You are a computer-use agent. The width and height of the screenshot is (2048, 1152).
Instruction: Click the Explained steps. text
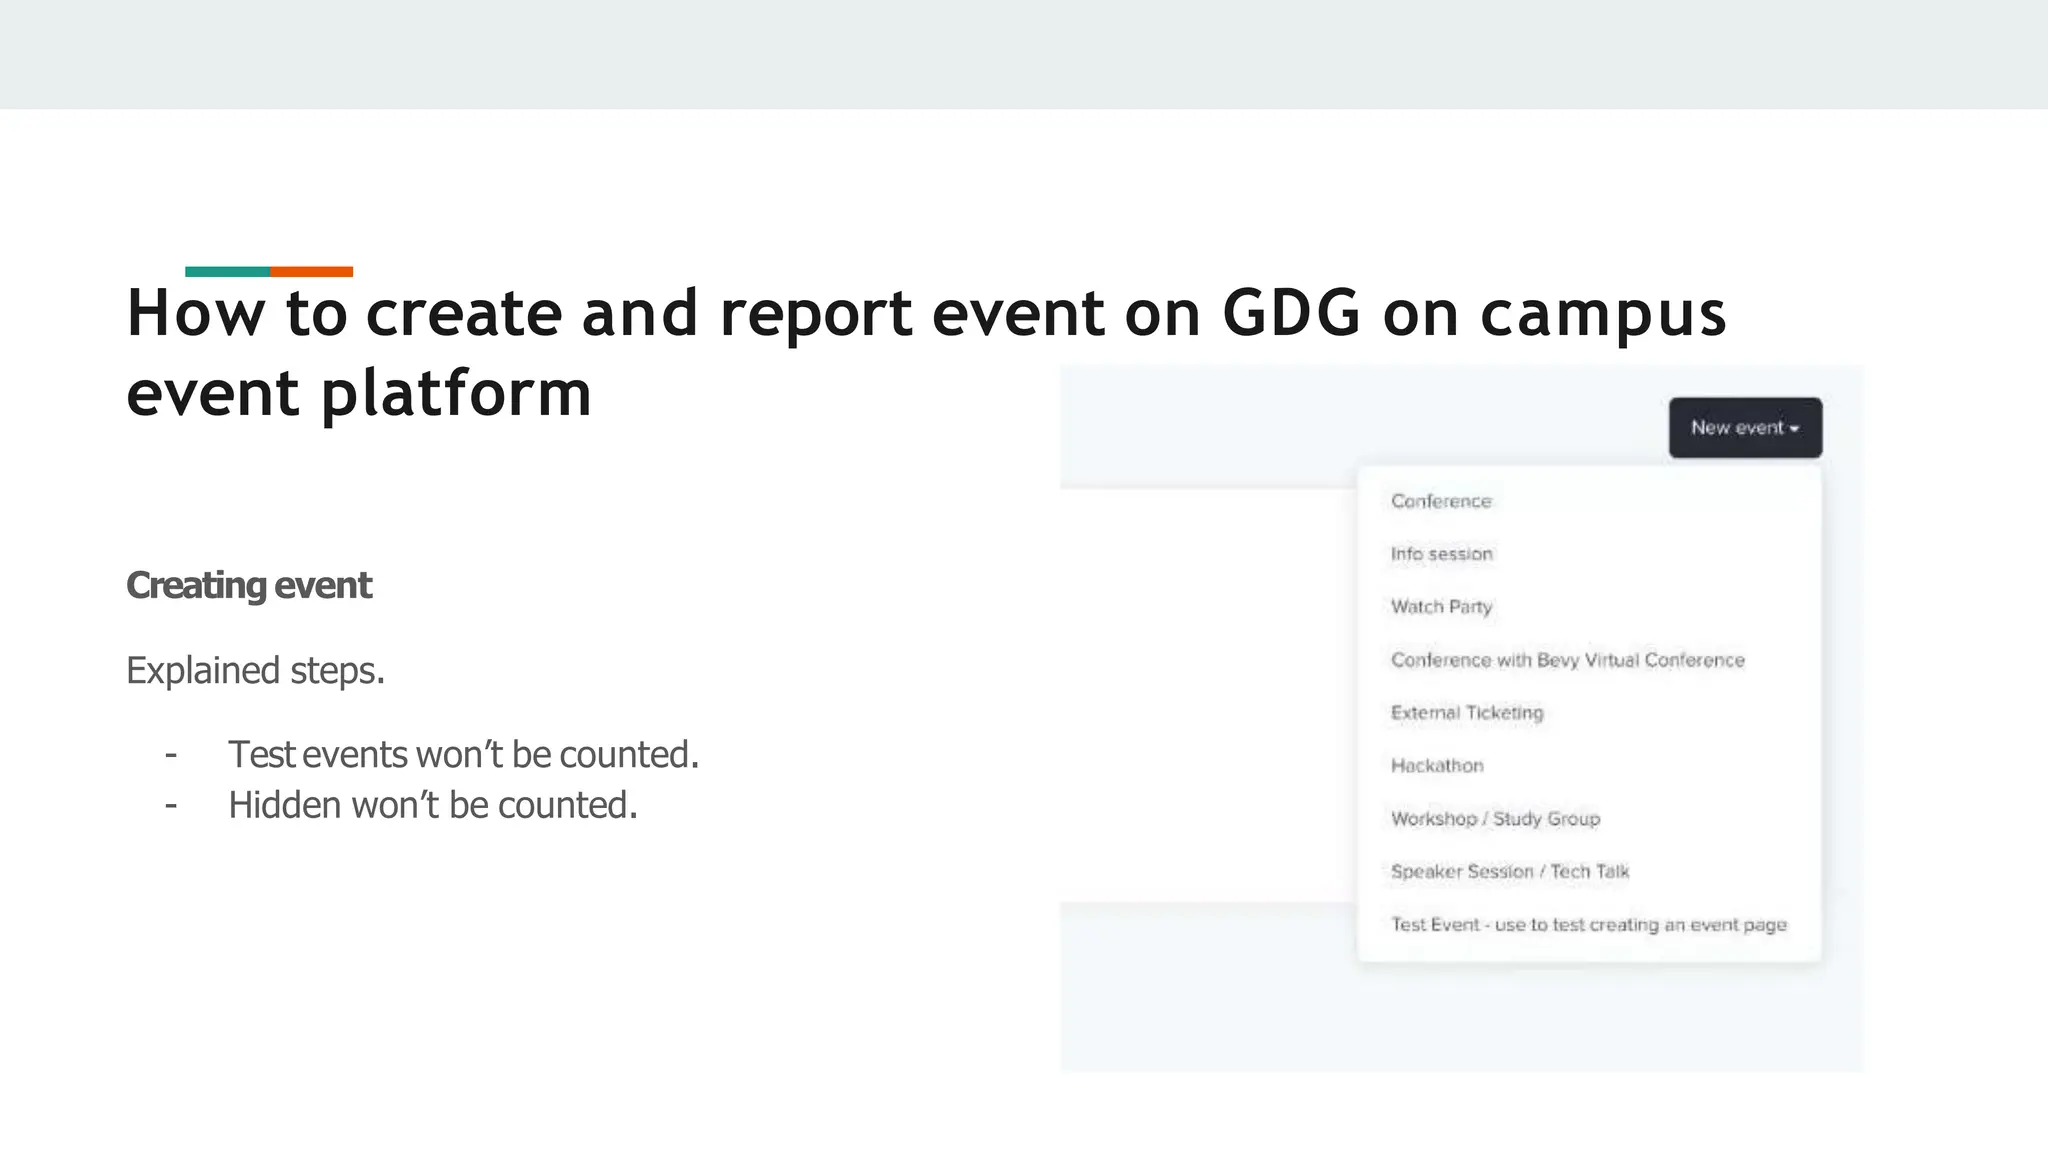(x=255, y=671)
